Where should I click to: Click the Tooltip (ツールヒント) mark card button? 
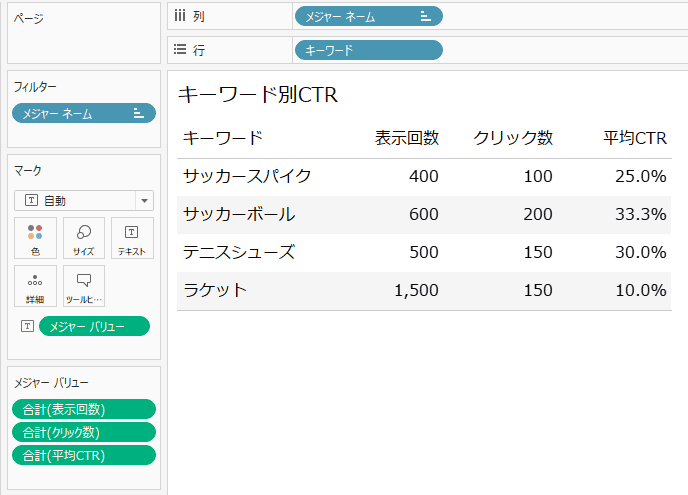click(x=84, y=286)
